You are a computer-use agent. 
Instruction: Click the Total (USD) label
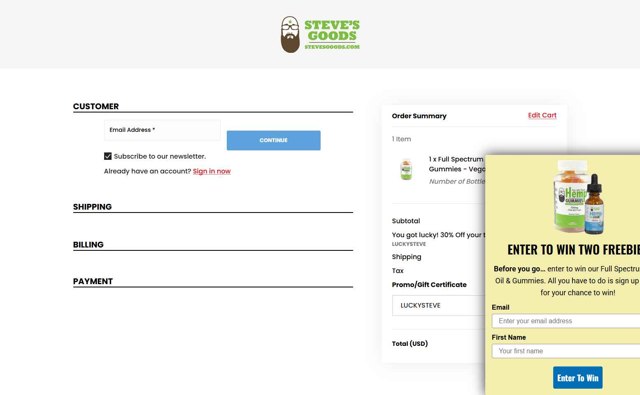[x=410, y=344]
